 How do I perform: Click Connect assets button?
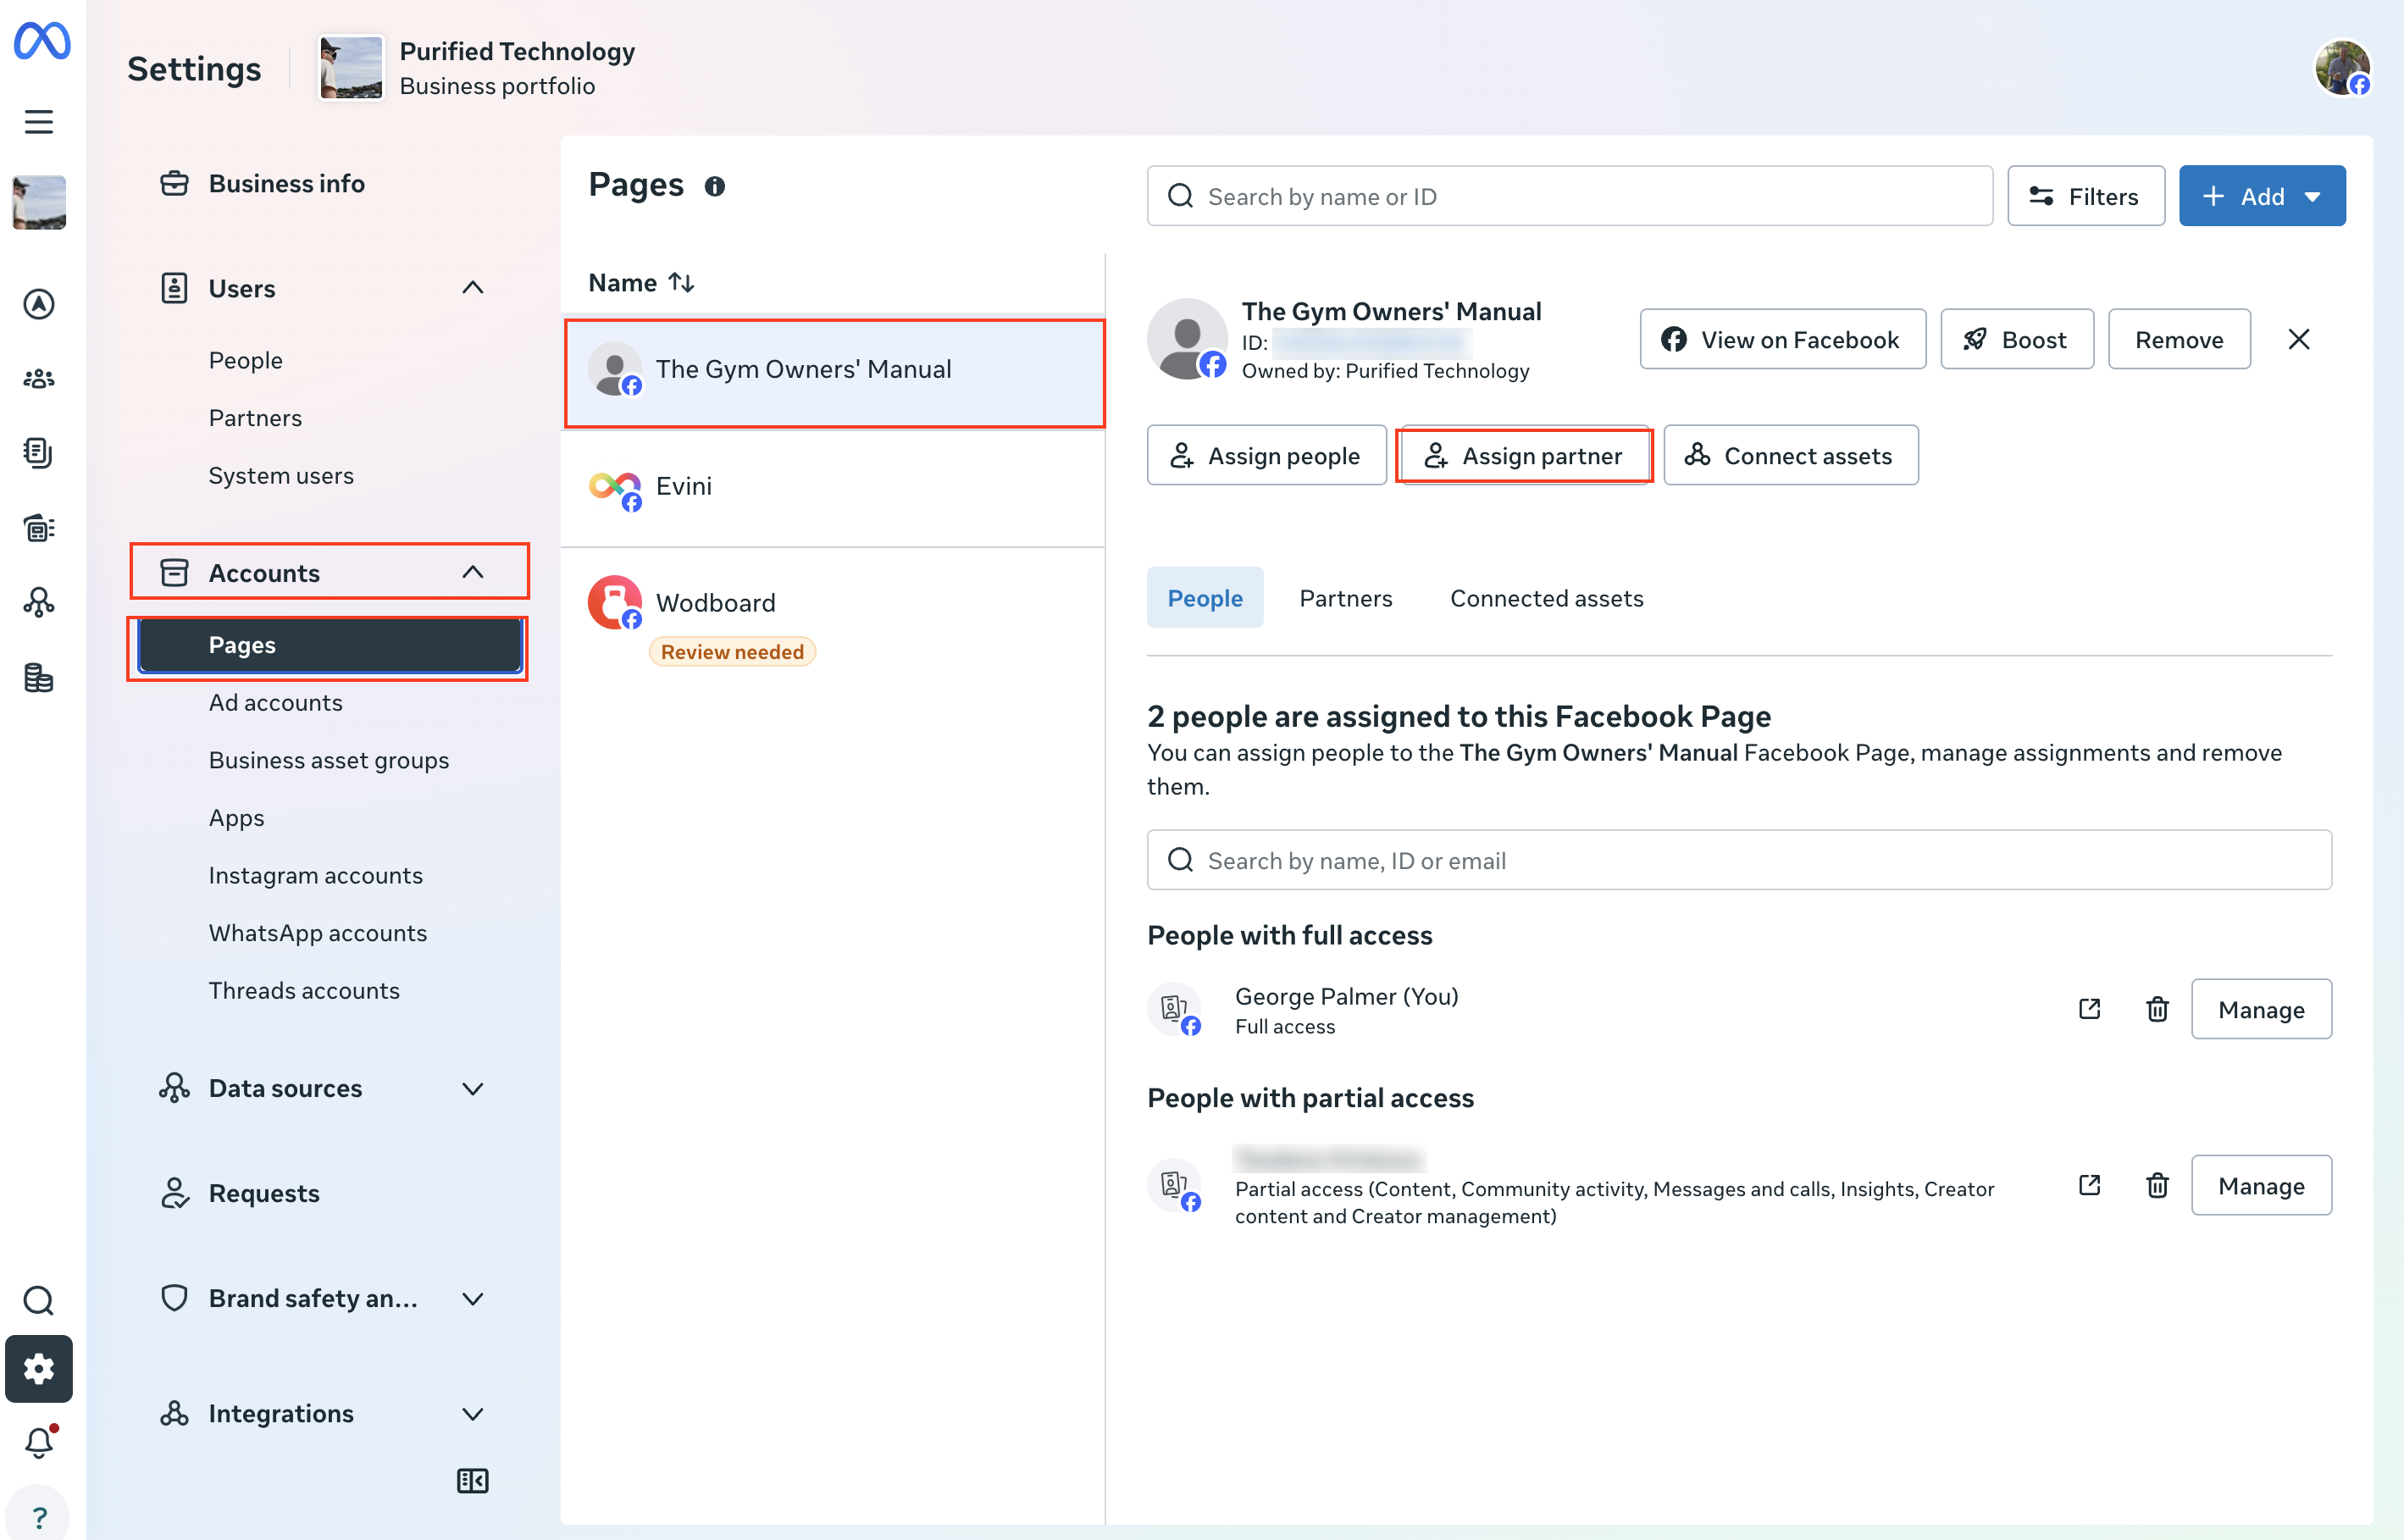click(x=1790, y=455)
